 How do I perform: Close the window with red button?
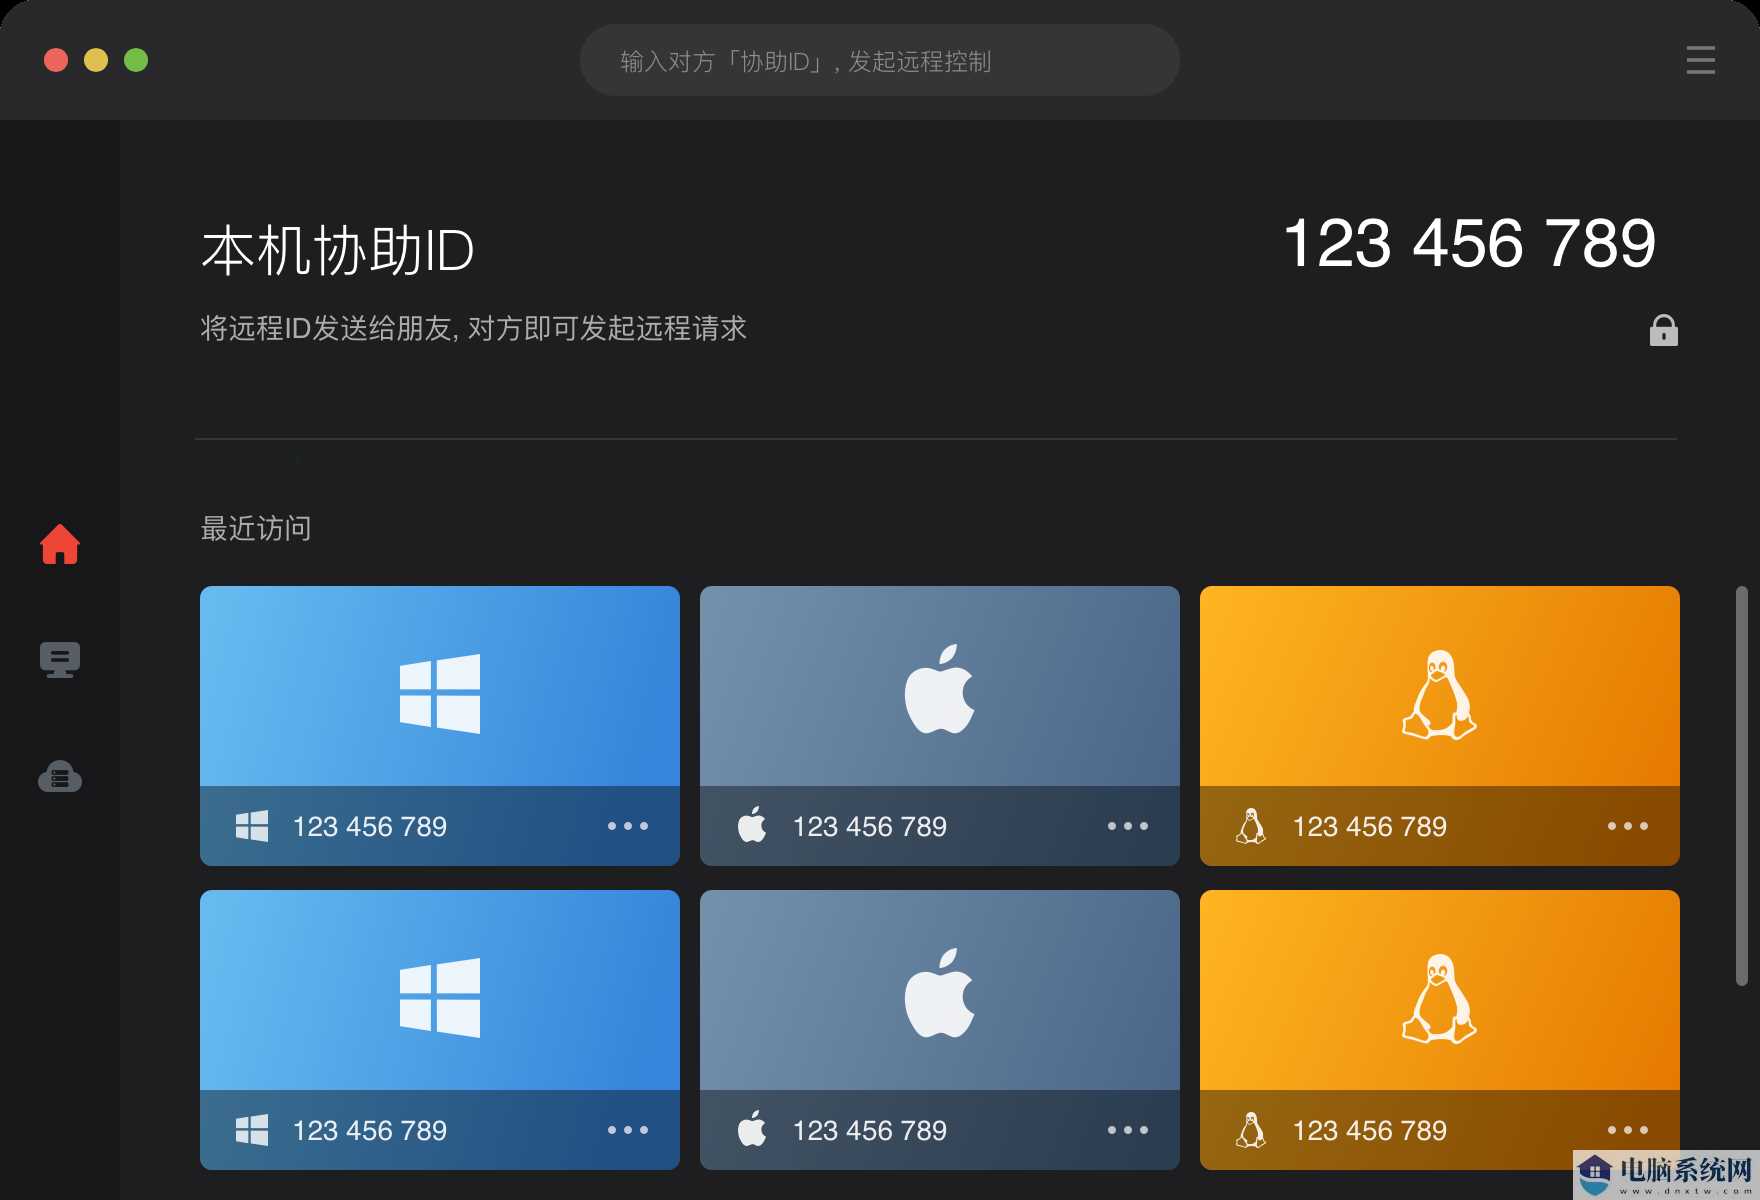56,60
